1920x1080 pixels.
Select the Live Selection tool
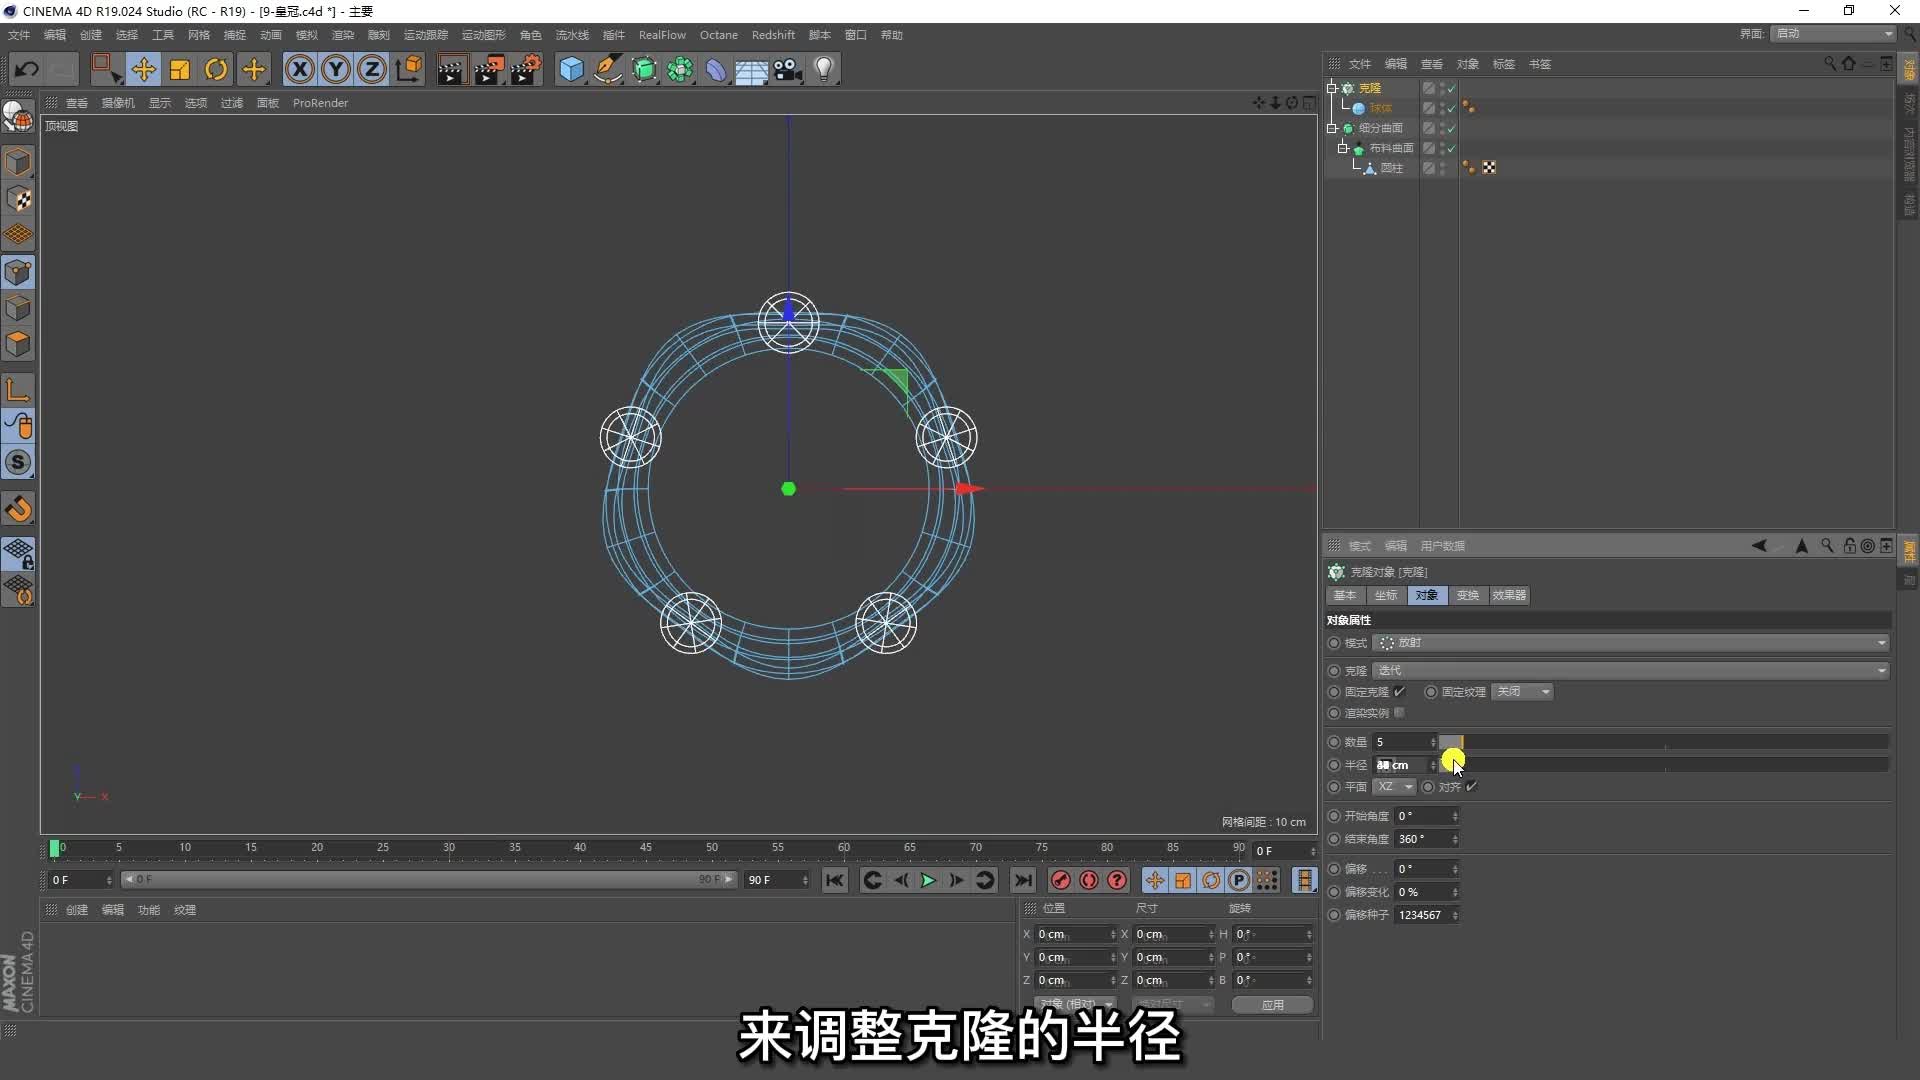[106, 69]
